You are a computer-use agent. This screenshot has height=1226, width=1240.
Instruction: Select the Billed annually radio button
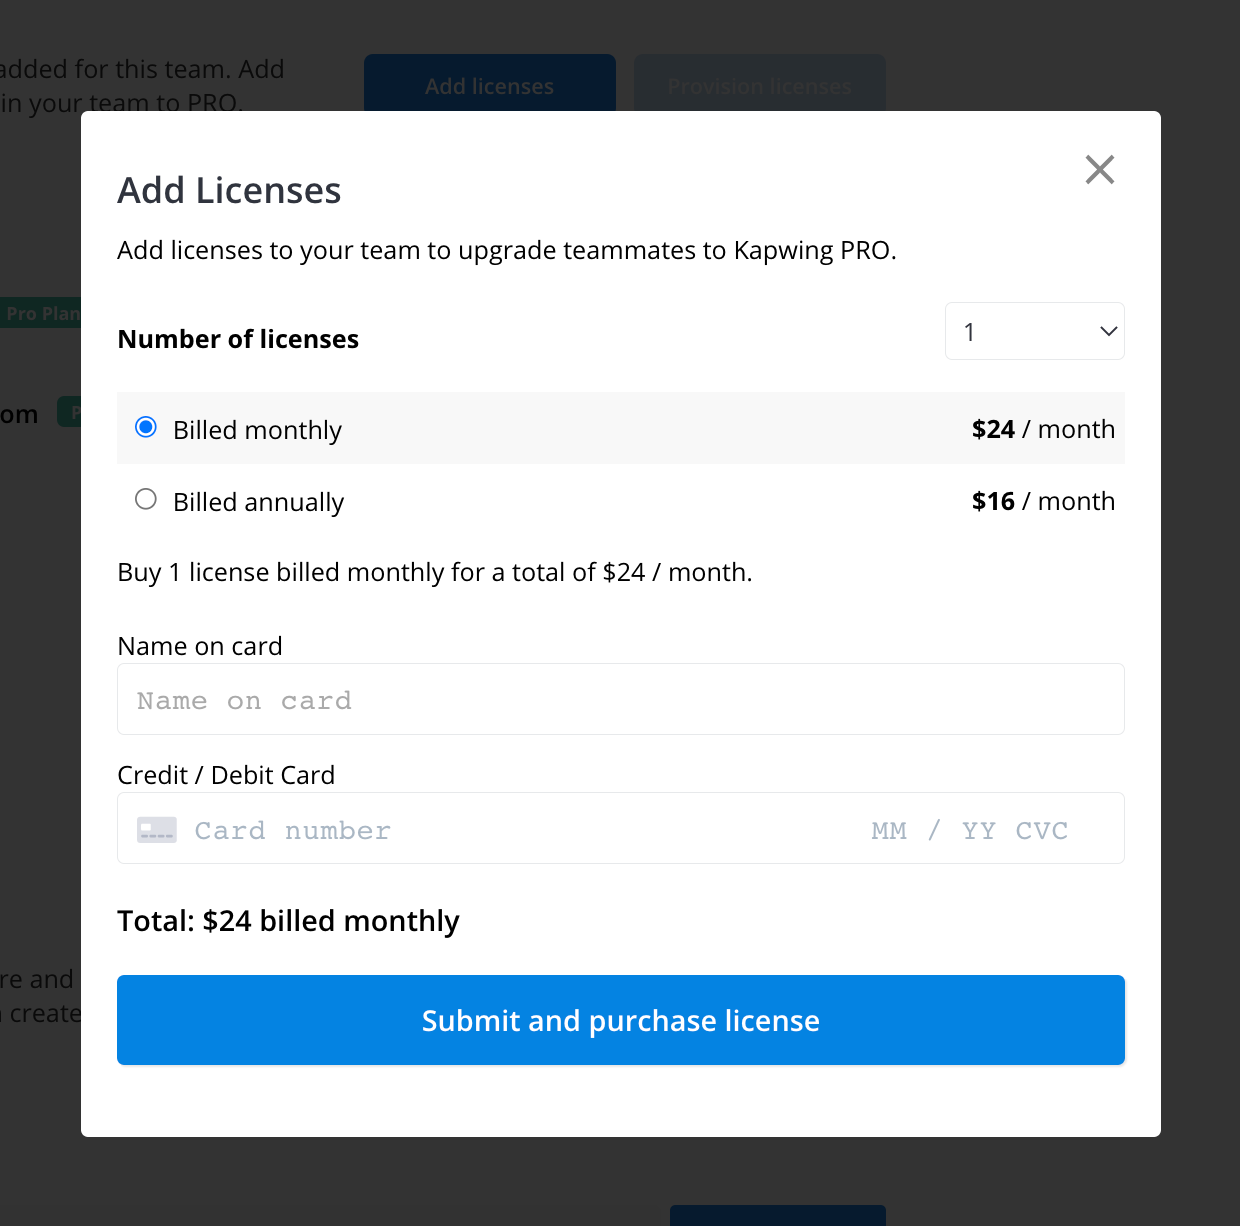(x=146, y=499)
